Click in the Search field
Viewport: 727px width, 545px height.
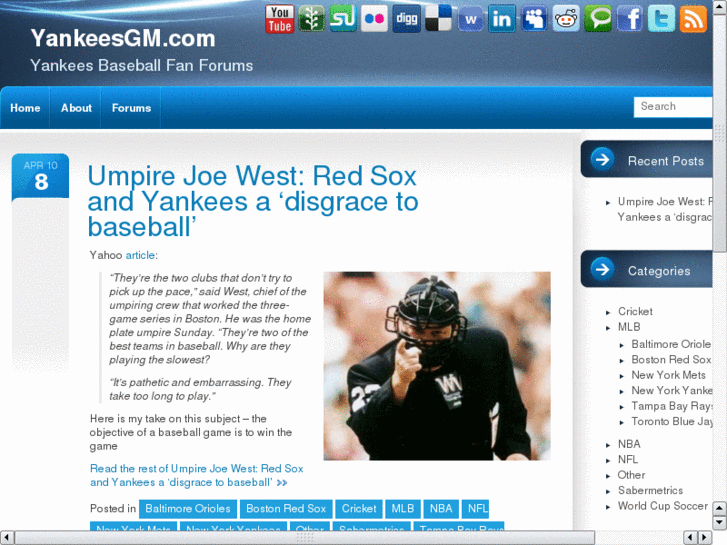(673, 107)
